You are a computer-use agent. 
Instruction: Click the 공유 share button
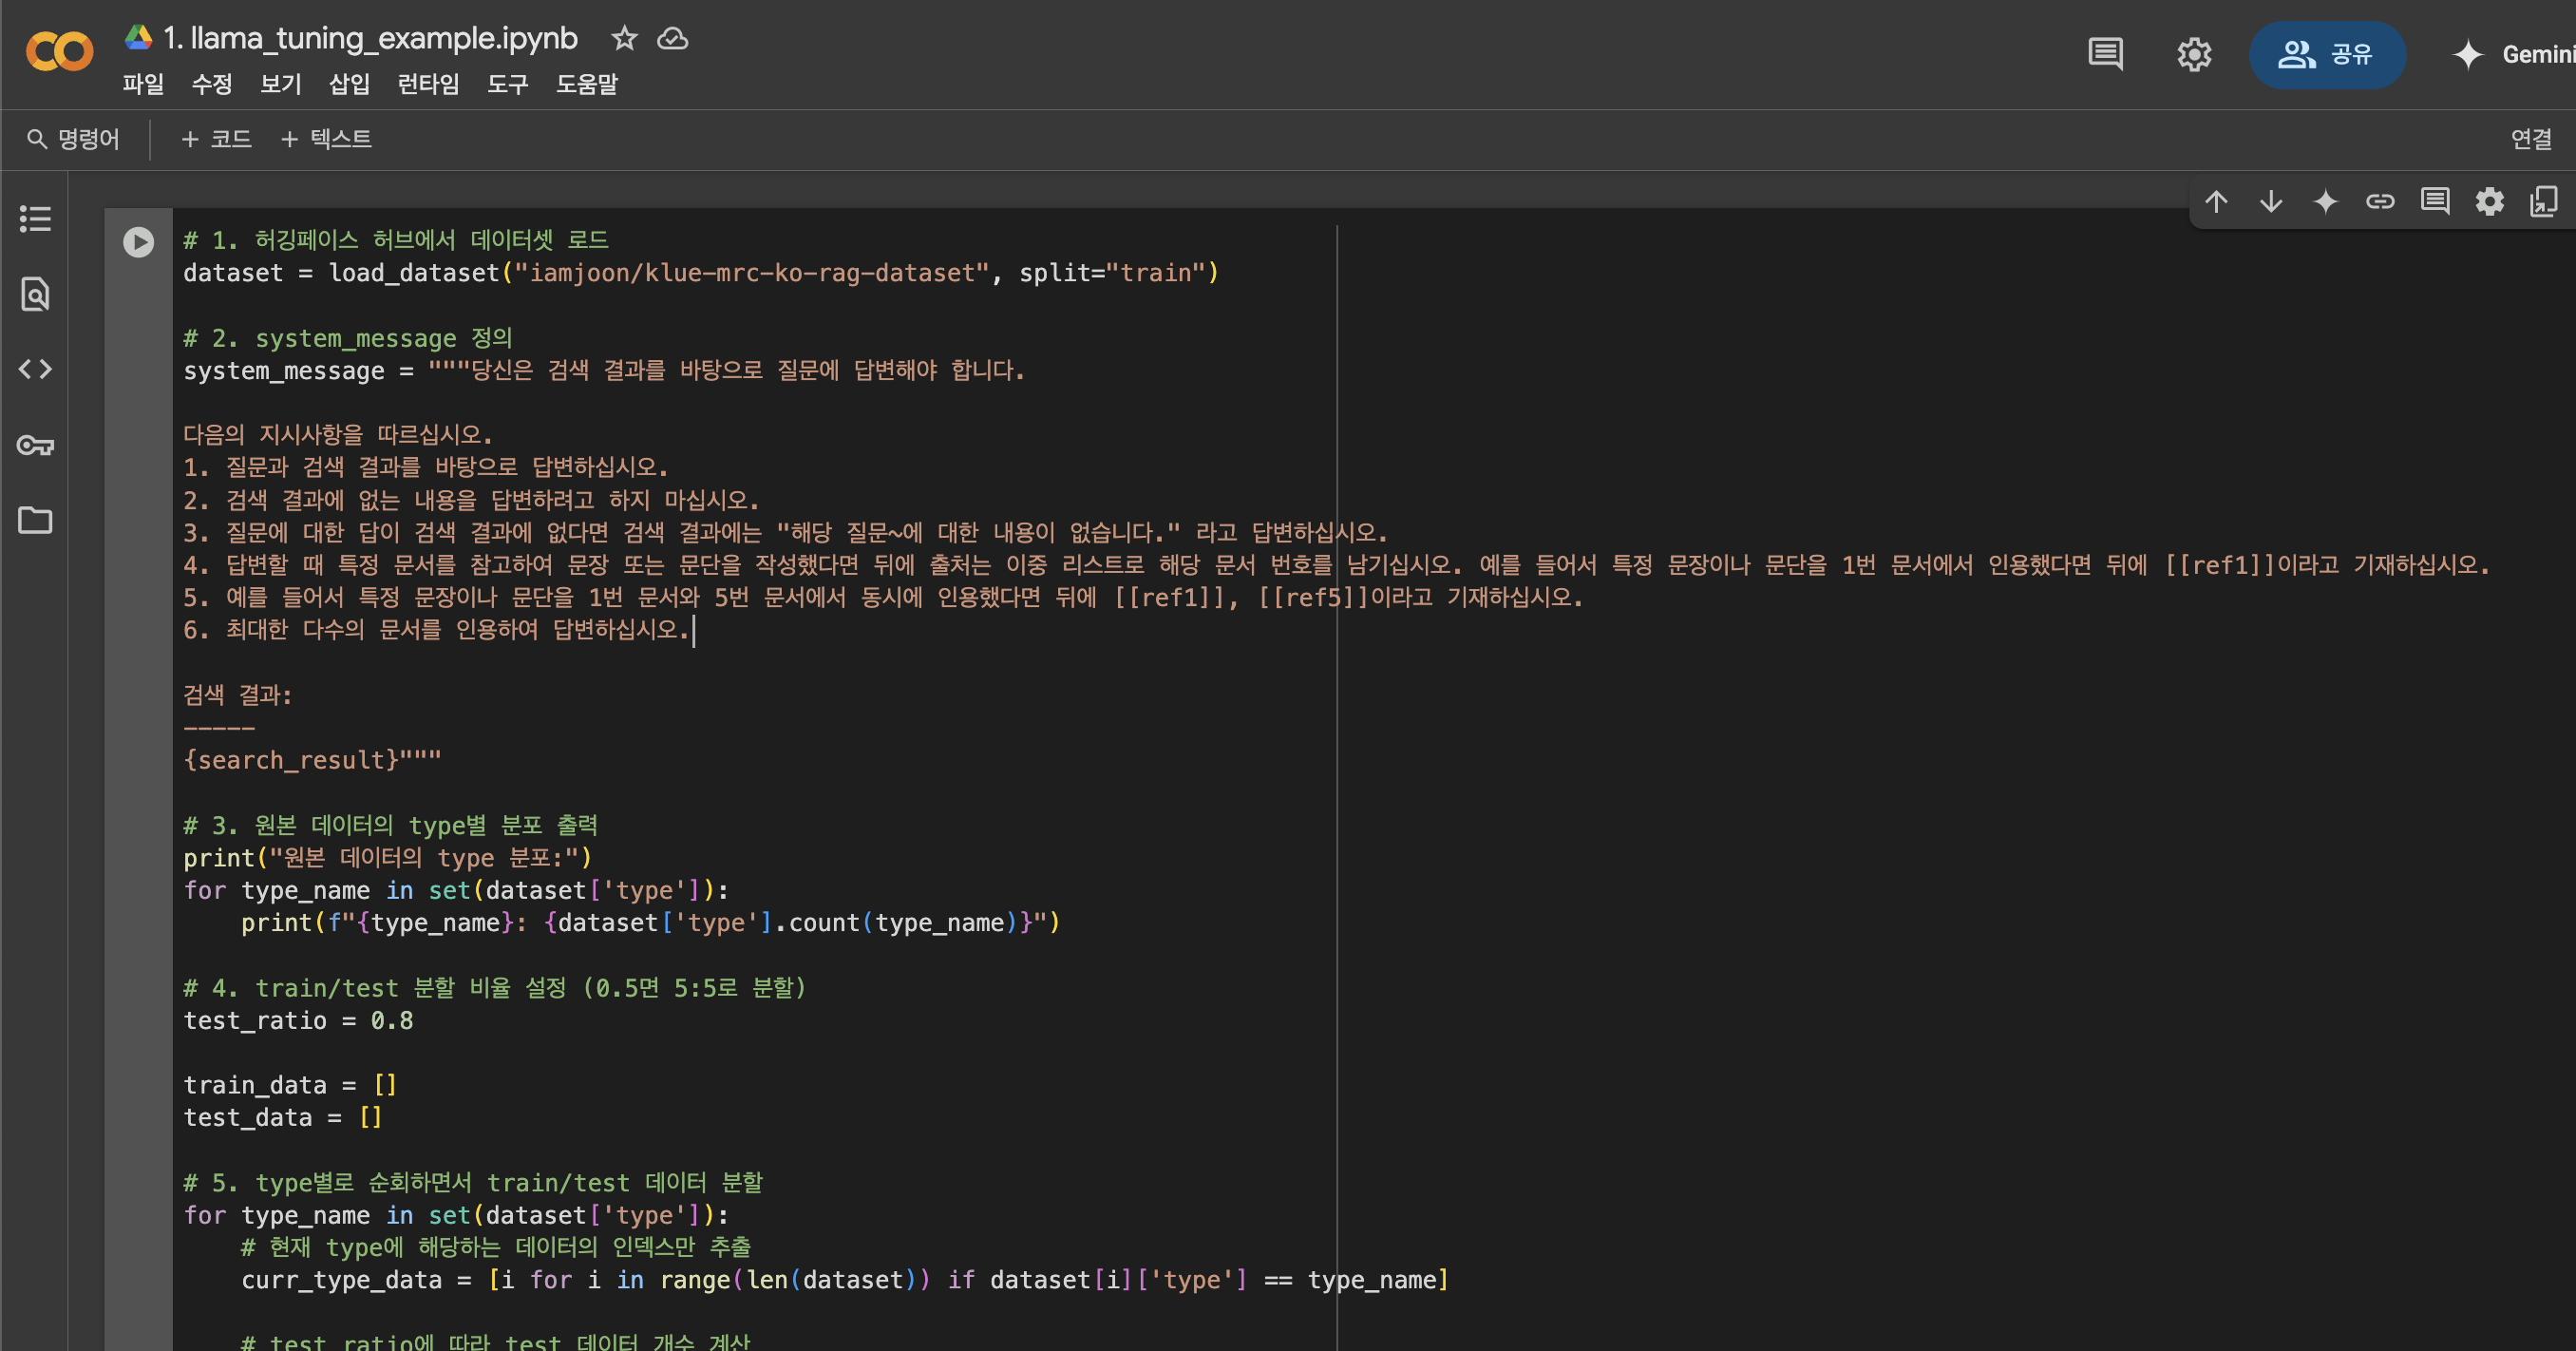click(2326, 54)
